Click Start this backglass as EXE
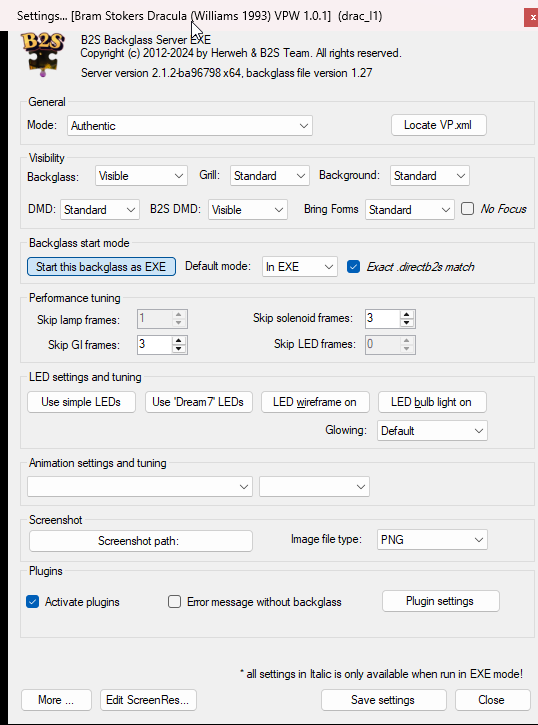 point(101,267)
